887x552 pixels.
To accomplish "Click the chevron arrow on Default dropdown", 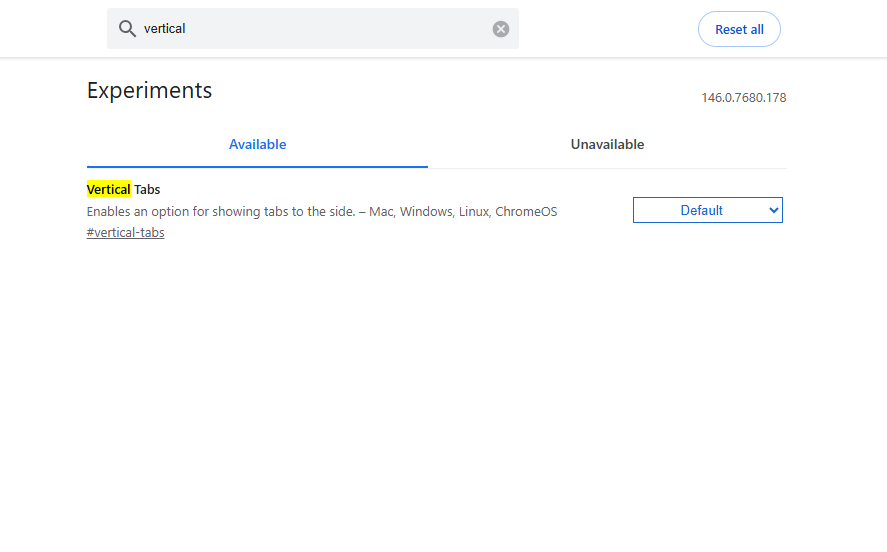I will pos(773,210).
